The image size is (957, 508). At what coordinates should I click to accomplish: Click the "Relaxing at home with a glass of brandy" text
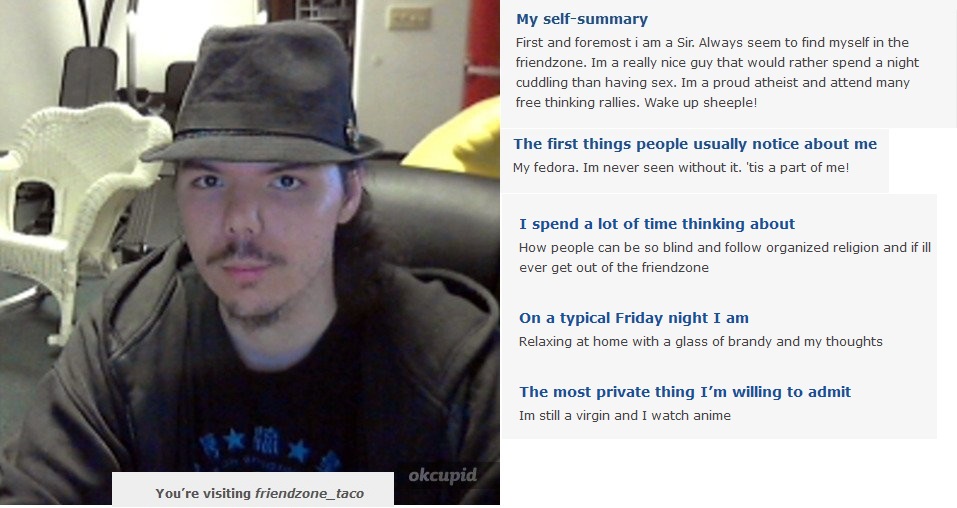coord(701,341)
